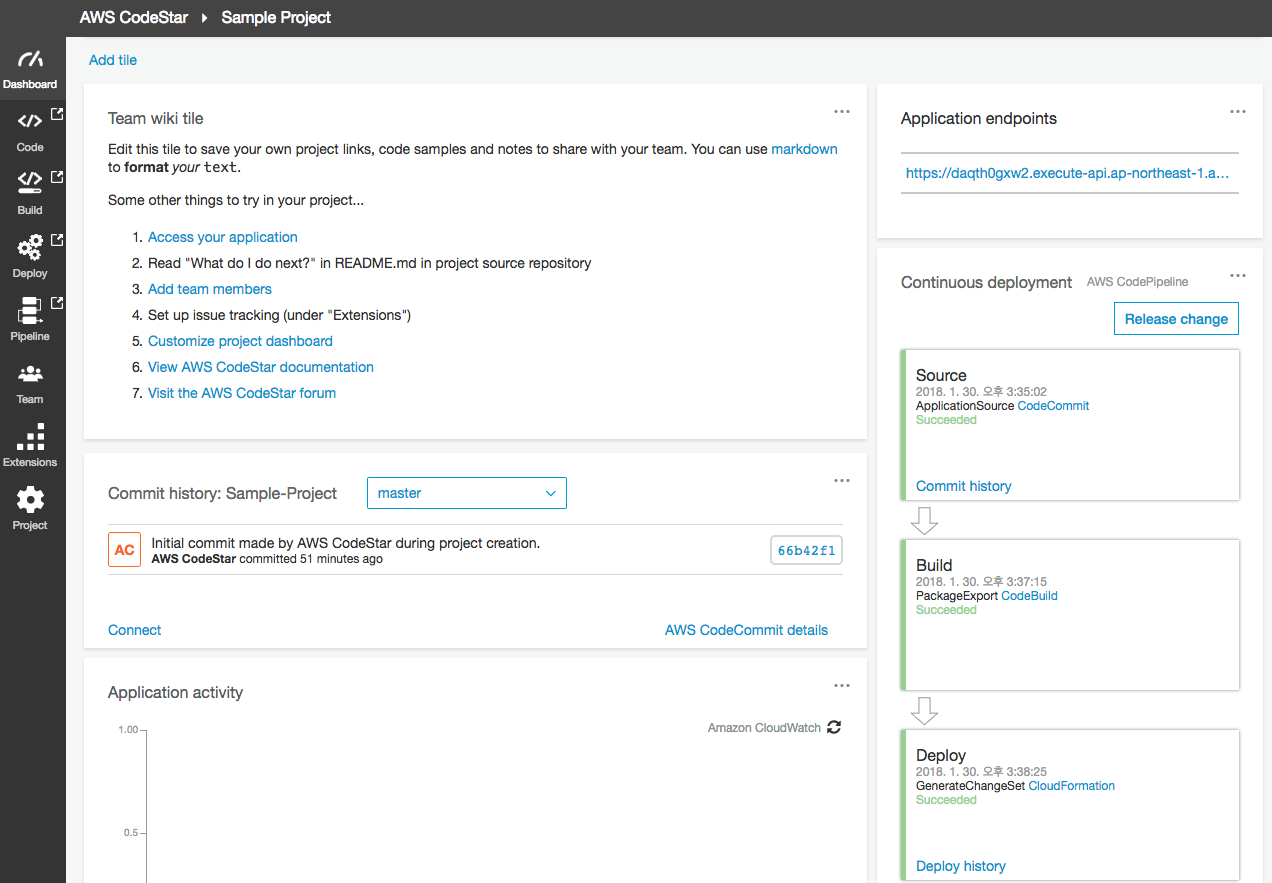The image size is (1272, 883).
Task: Open the Pipeline sidebar icon
Action: pyautogui.click(x=30, y=311)
